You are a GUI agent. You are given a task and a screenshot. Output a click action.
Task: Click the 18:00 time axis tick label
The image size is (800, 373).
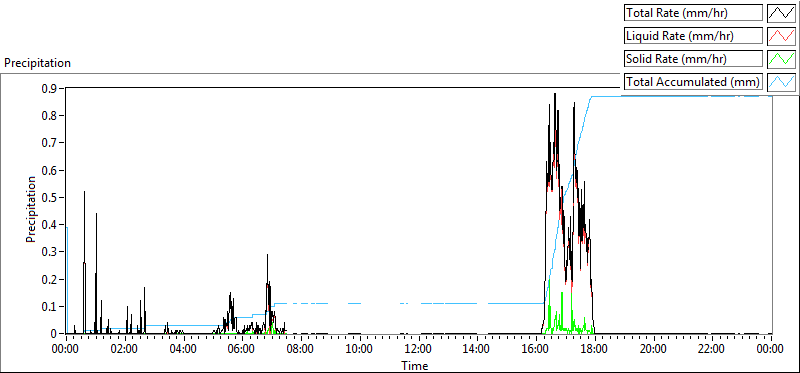[594, 349]
